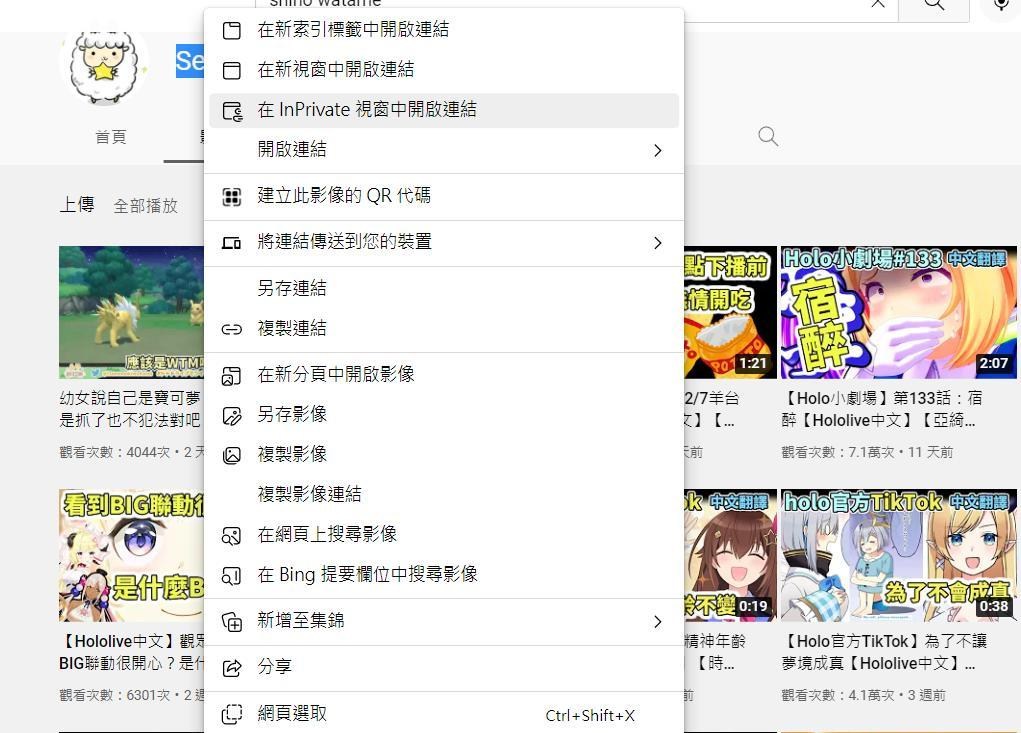Clear the YouTube search box with X
The height and width of the screenshot is (733, 1021).
(x=878, y=4)
